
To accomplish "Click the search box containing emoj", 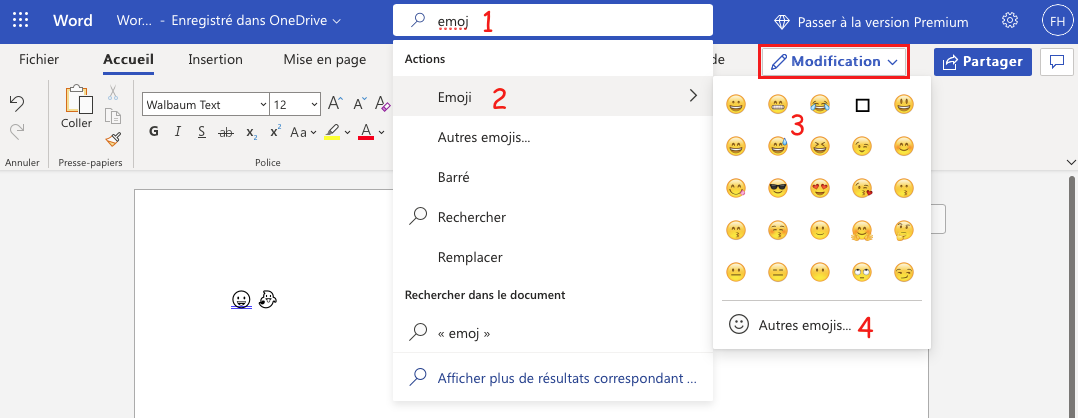I will tap(553, 20).
